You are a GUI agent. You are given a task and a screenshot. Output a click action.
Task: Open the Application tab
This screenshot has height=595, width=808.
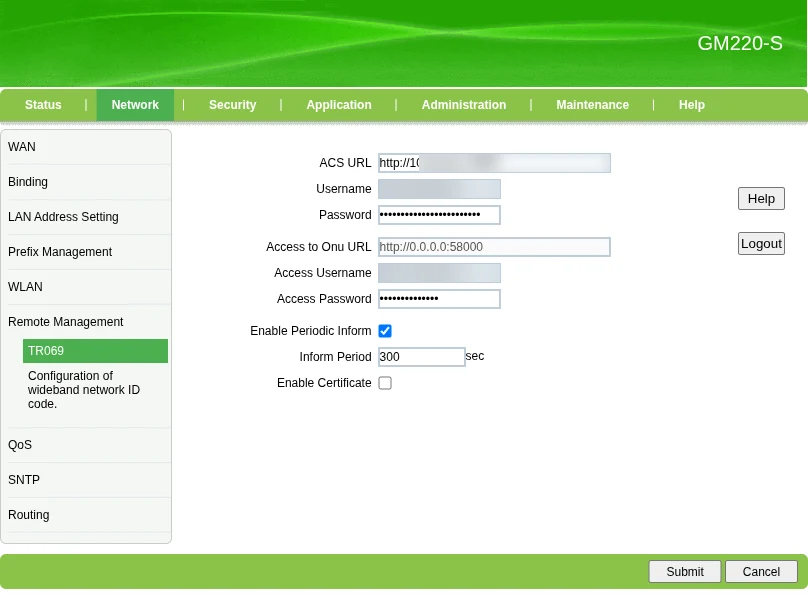click(x=339, y=105)
